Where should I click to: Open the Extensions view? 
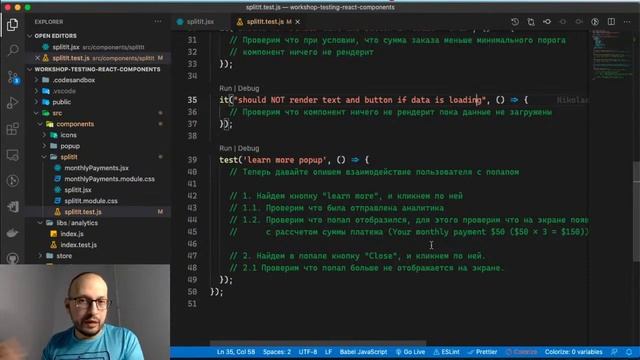[x=13, y=129]
